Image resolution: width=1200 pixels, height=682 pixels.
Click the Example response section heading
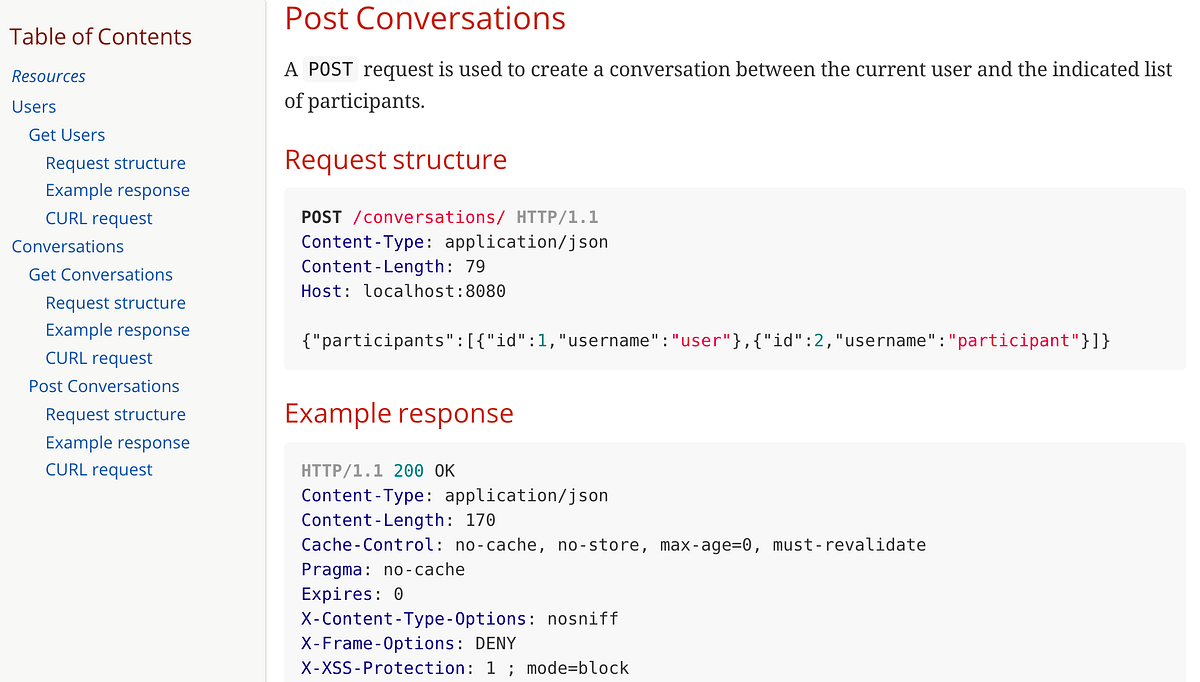tap(399, 412)
